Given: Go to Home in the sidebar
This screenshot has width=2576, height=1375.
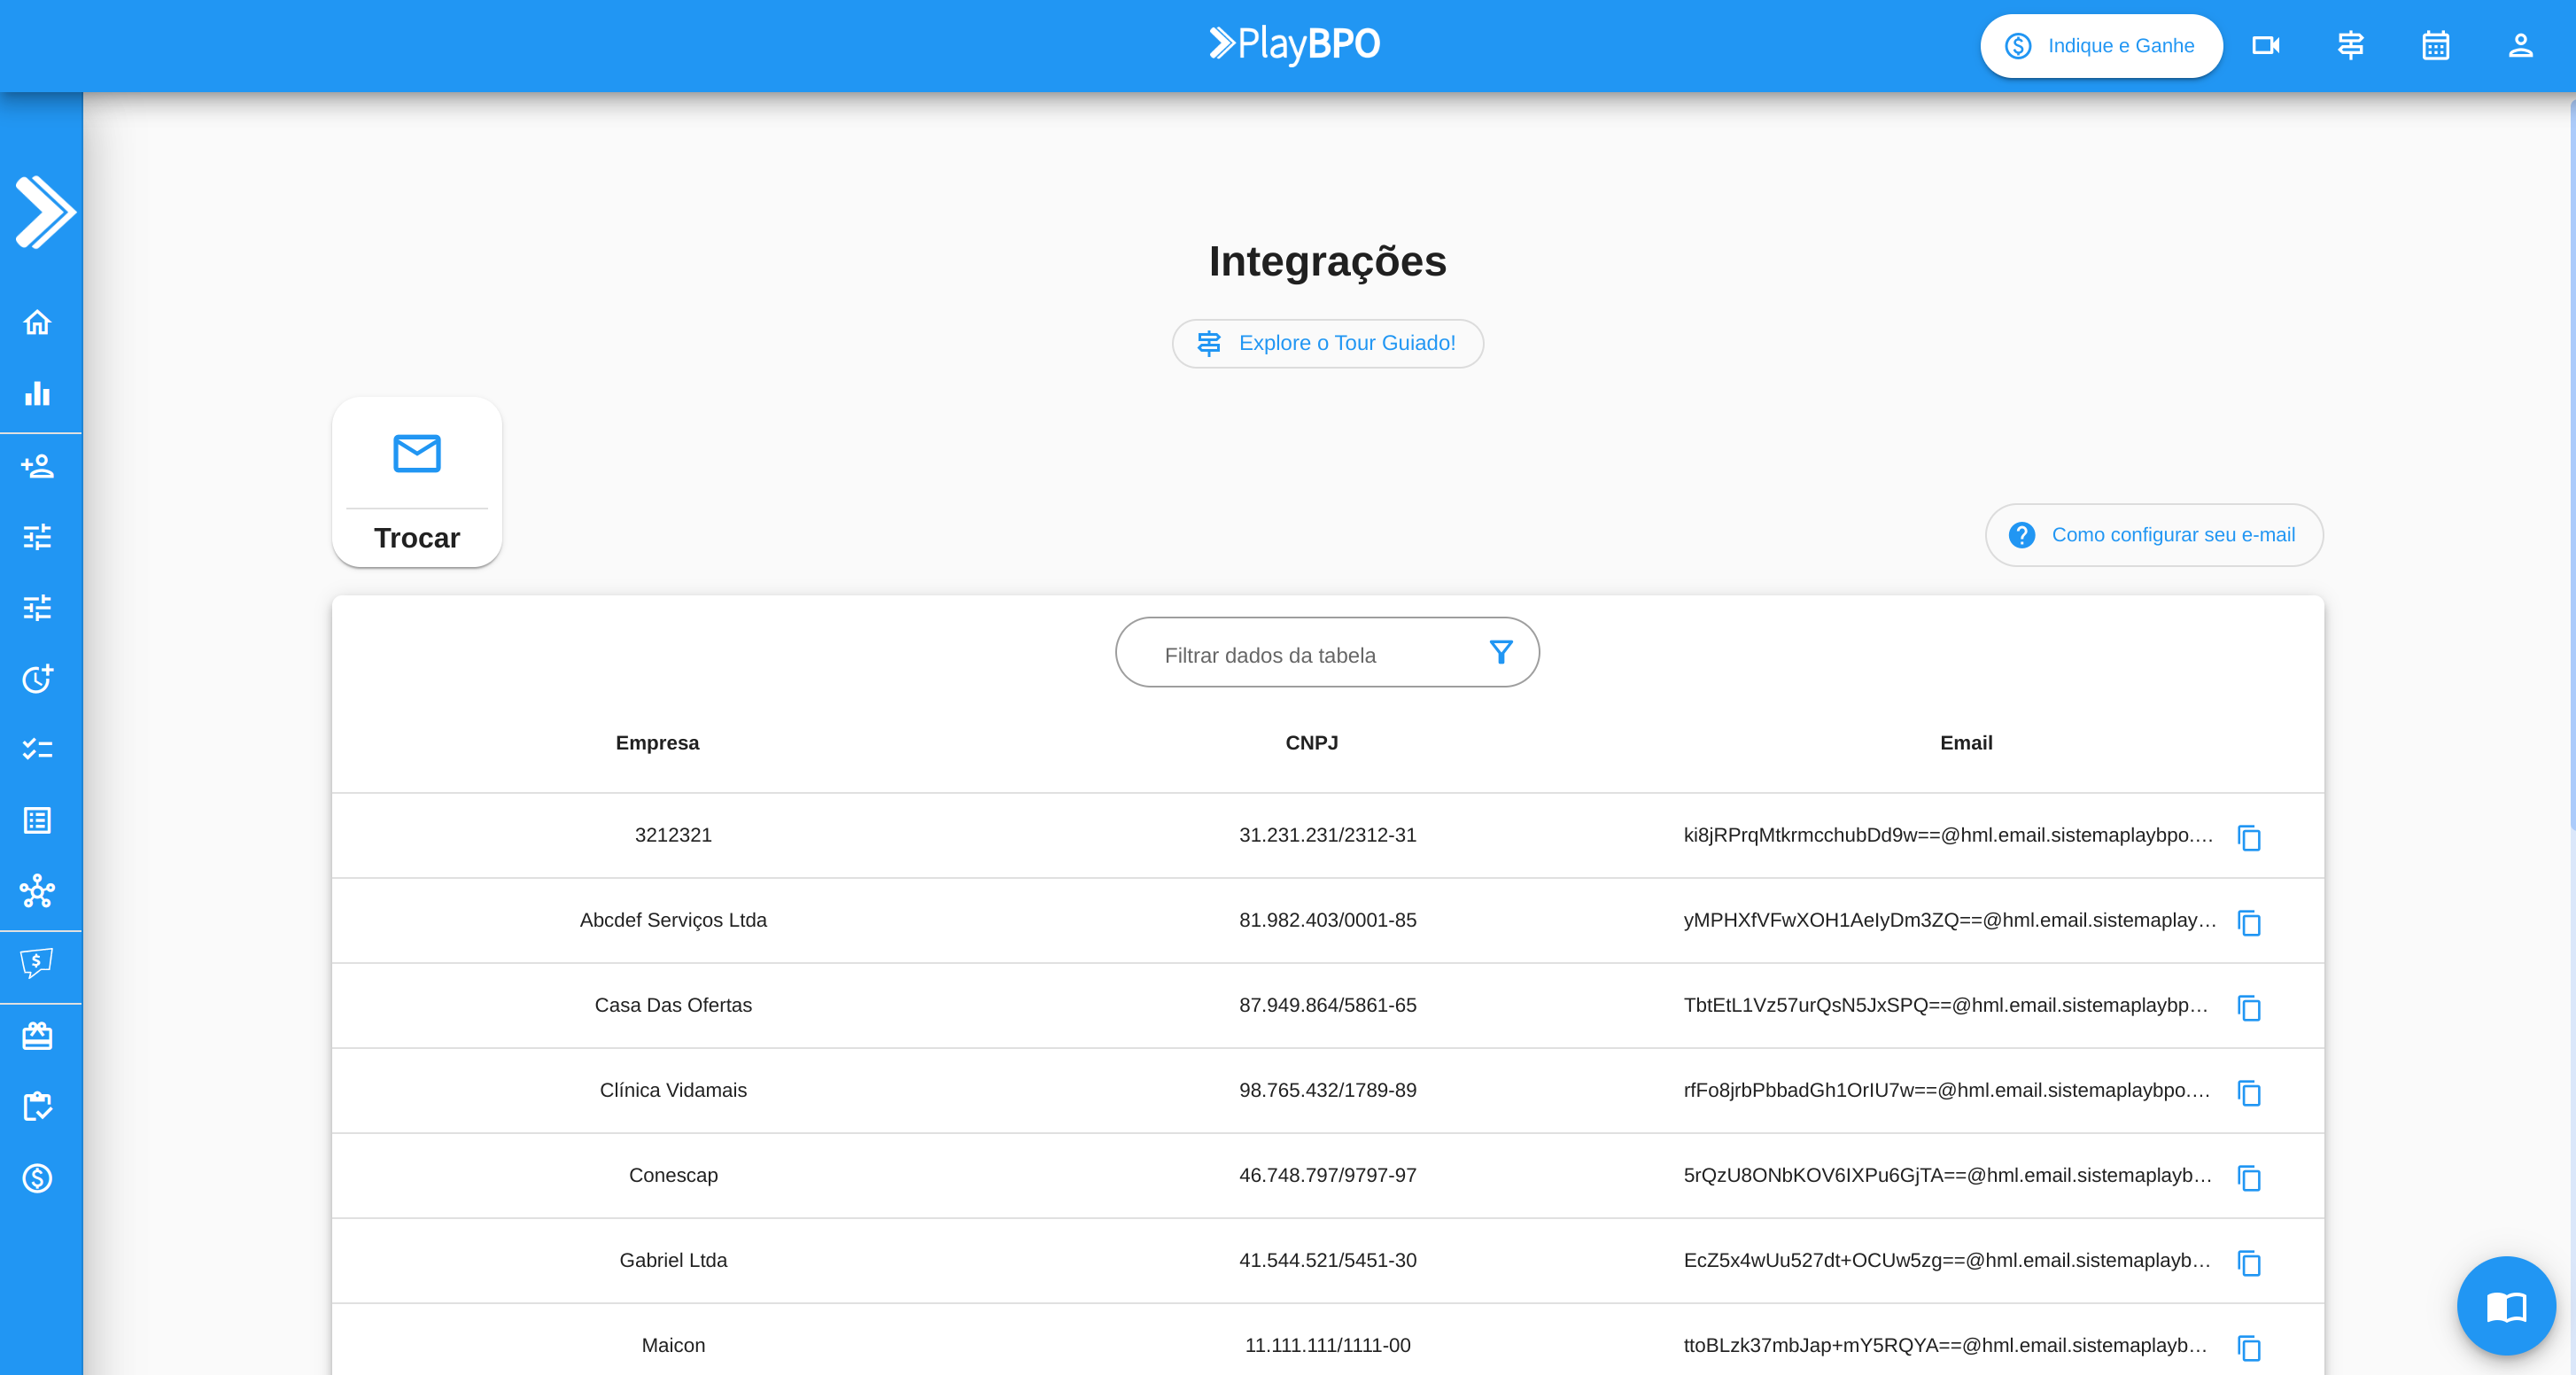Looking at the screenshot, I should point(38,322).
